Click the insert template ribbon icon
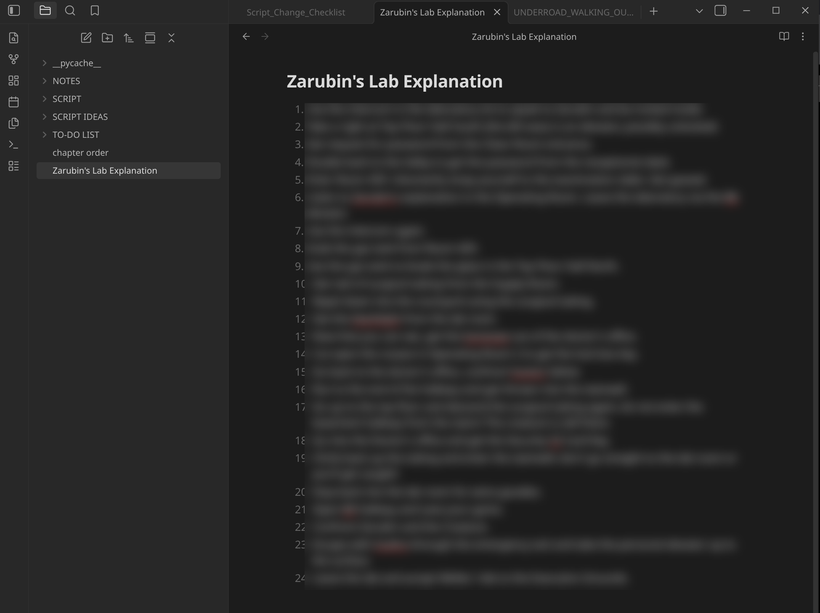The width and height of the screenshot is (820, 613). point(14,123)
